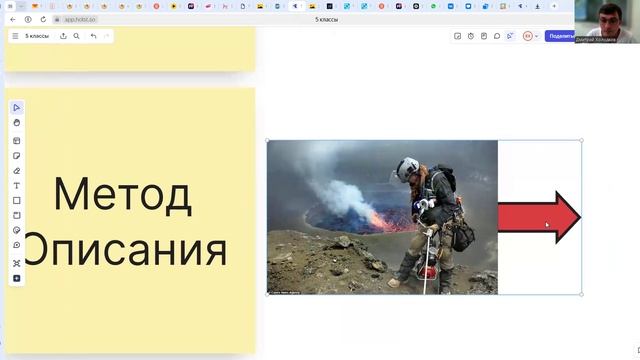The image size is (640, 360).
Task: Open the browser downloads icon
Action: point(537,6)
